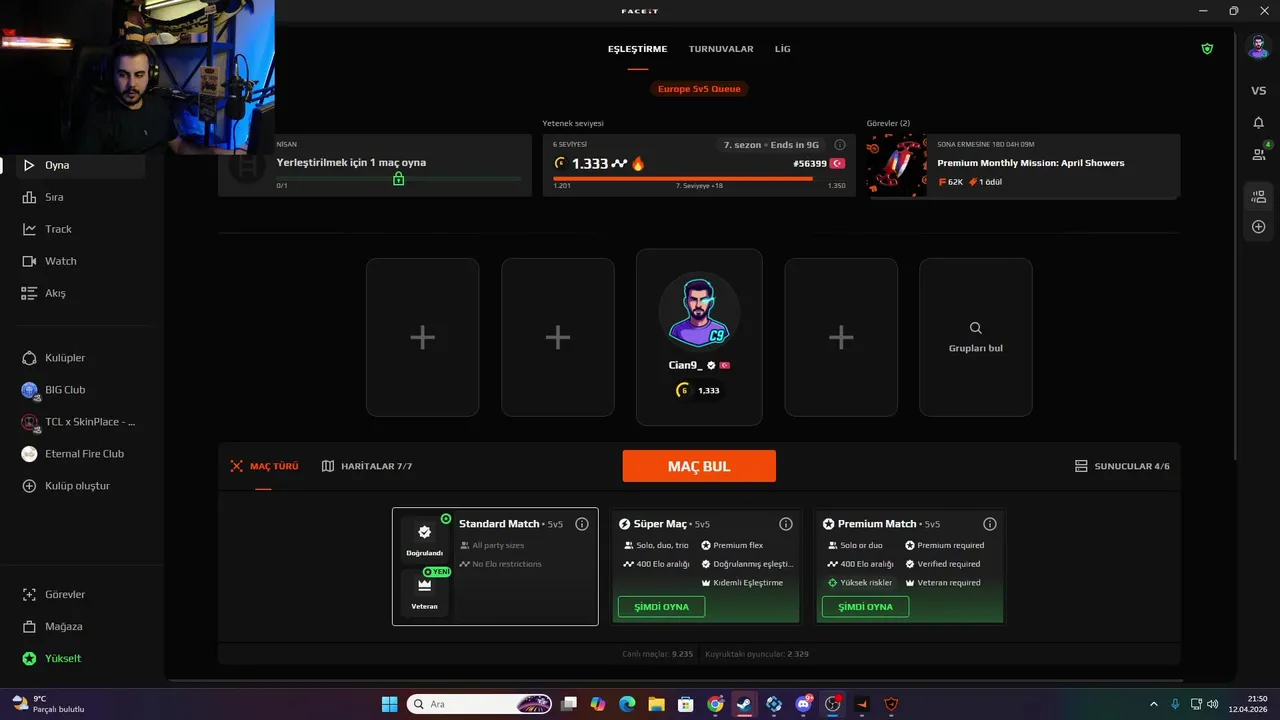Image resolution: width=1280 pixels, height=720 pixels.
Task: Click the info icon next to season end
Action: [840, 145]
